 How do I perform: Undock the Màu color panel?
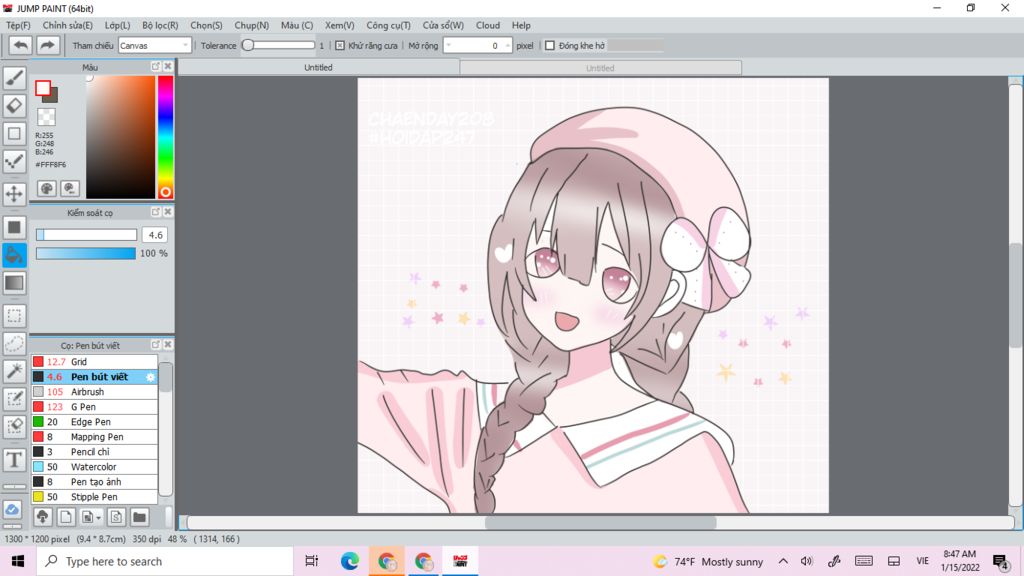155,67
